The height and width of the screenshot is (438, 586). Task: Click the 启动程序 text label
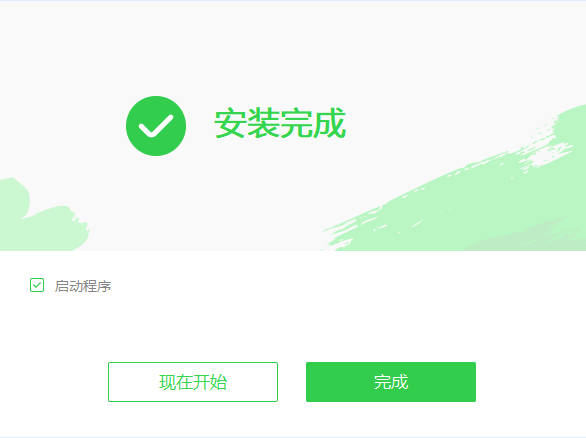83,286
